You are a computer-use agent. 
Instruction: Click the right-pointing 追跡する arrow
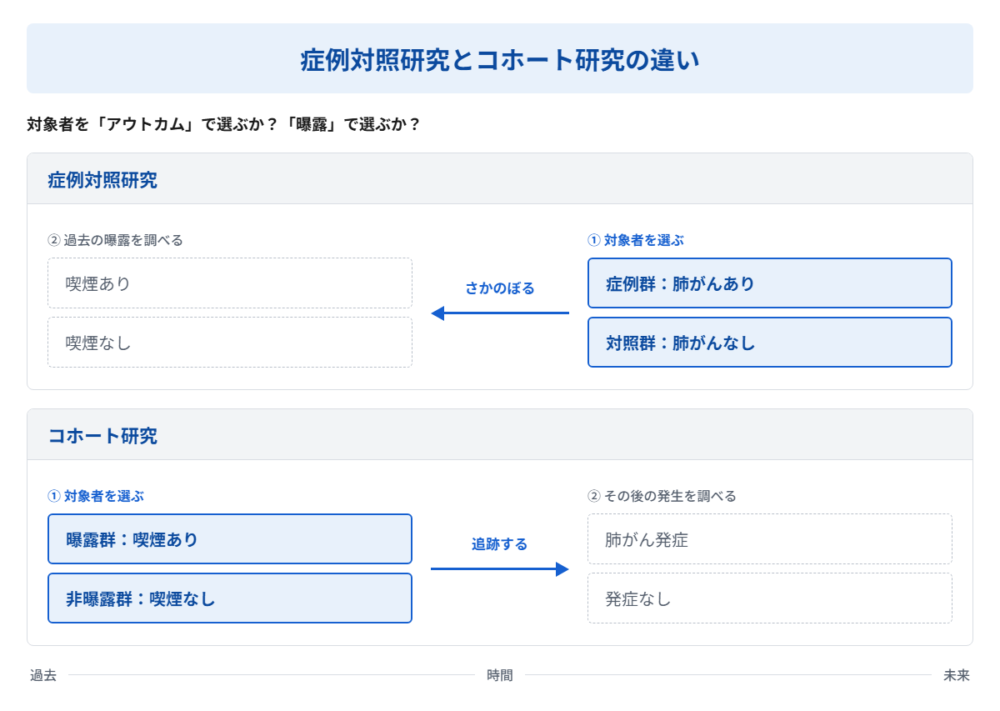coord(500,569)
